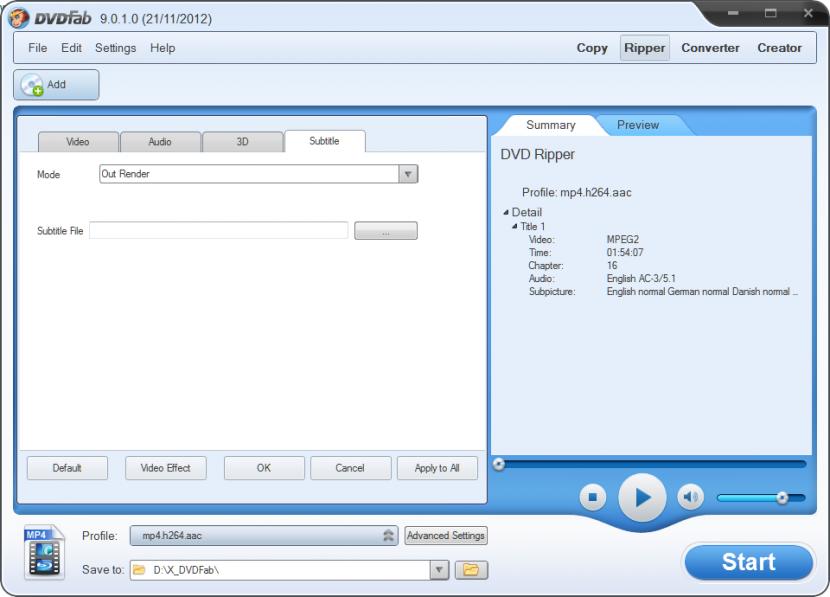
Task: Click Apply to All button
Action: pos(437,468)
